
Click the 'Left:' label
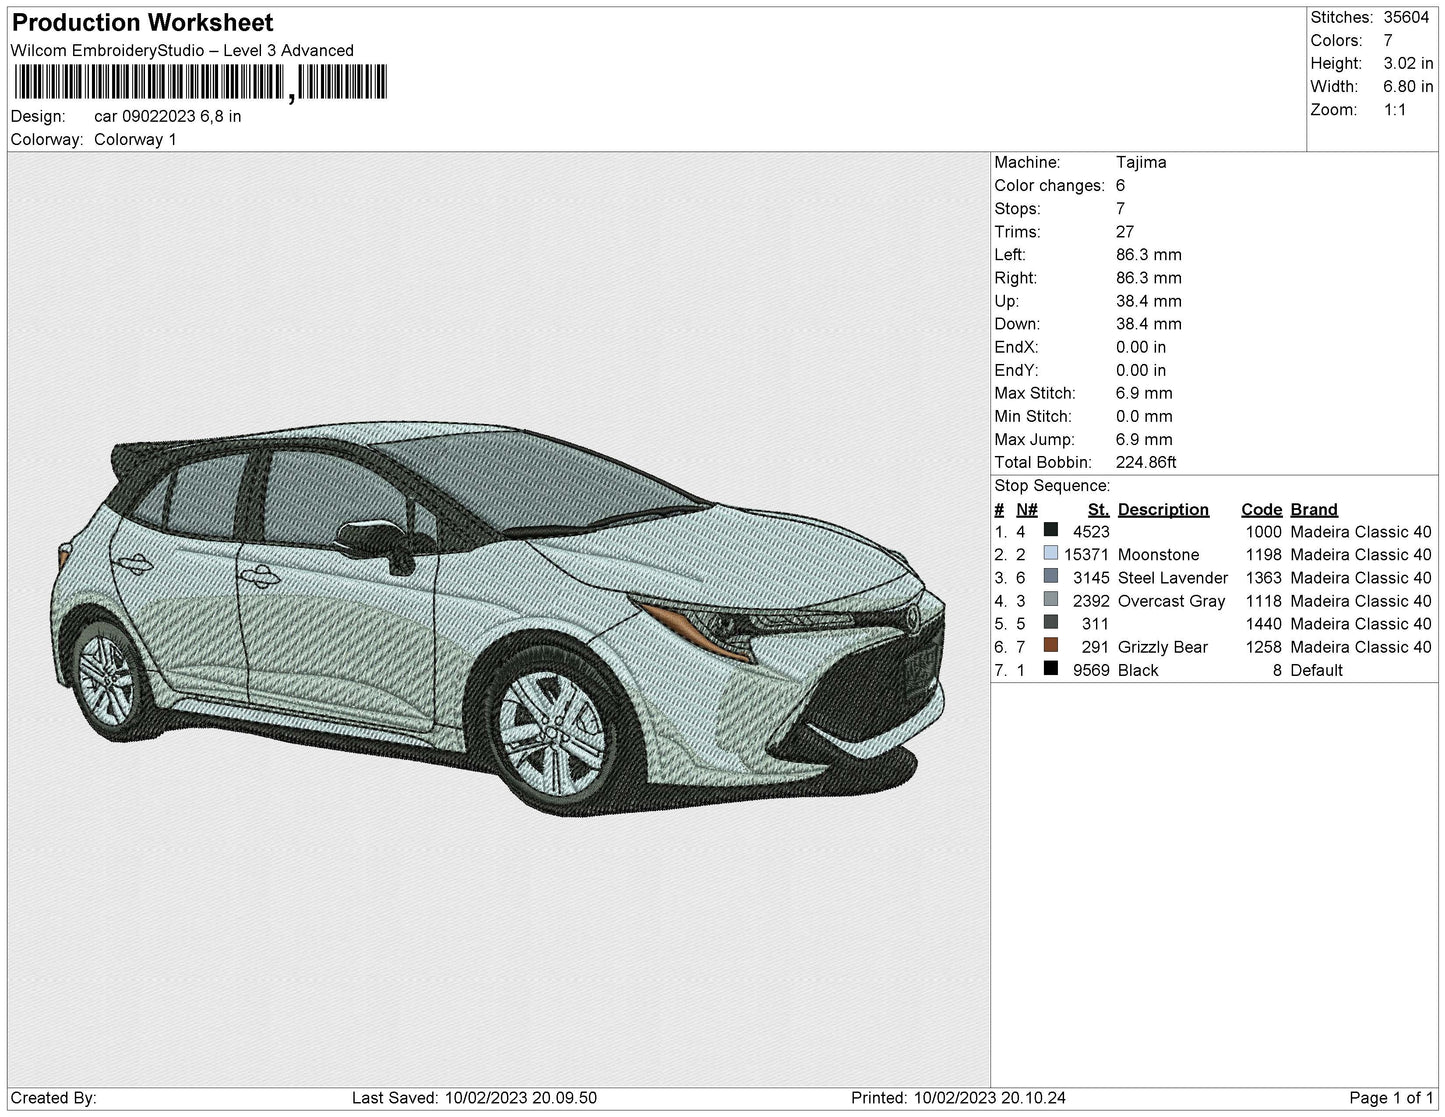[x=1010, y=254]
